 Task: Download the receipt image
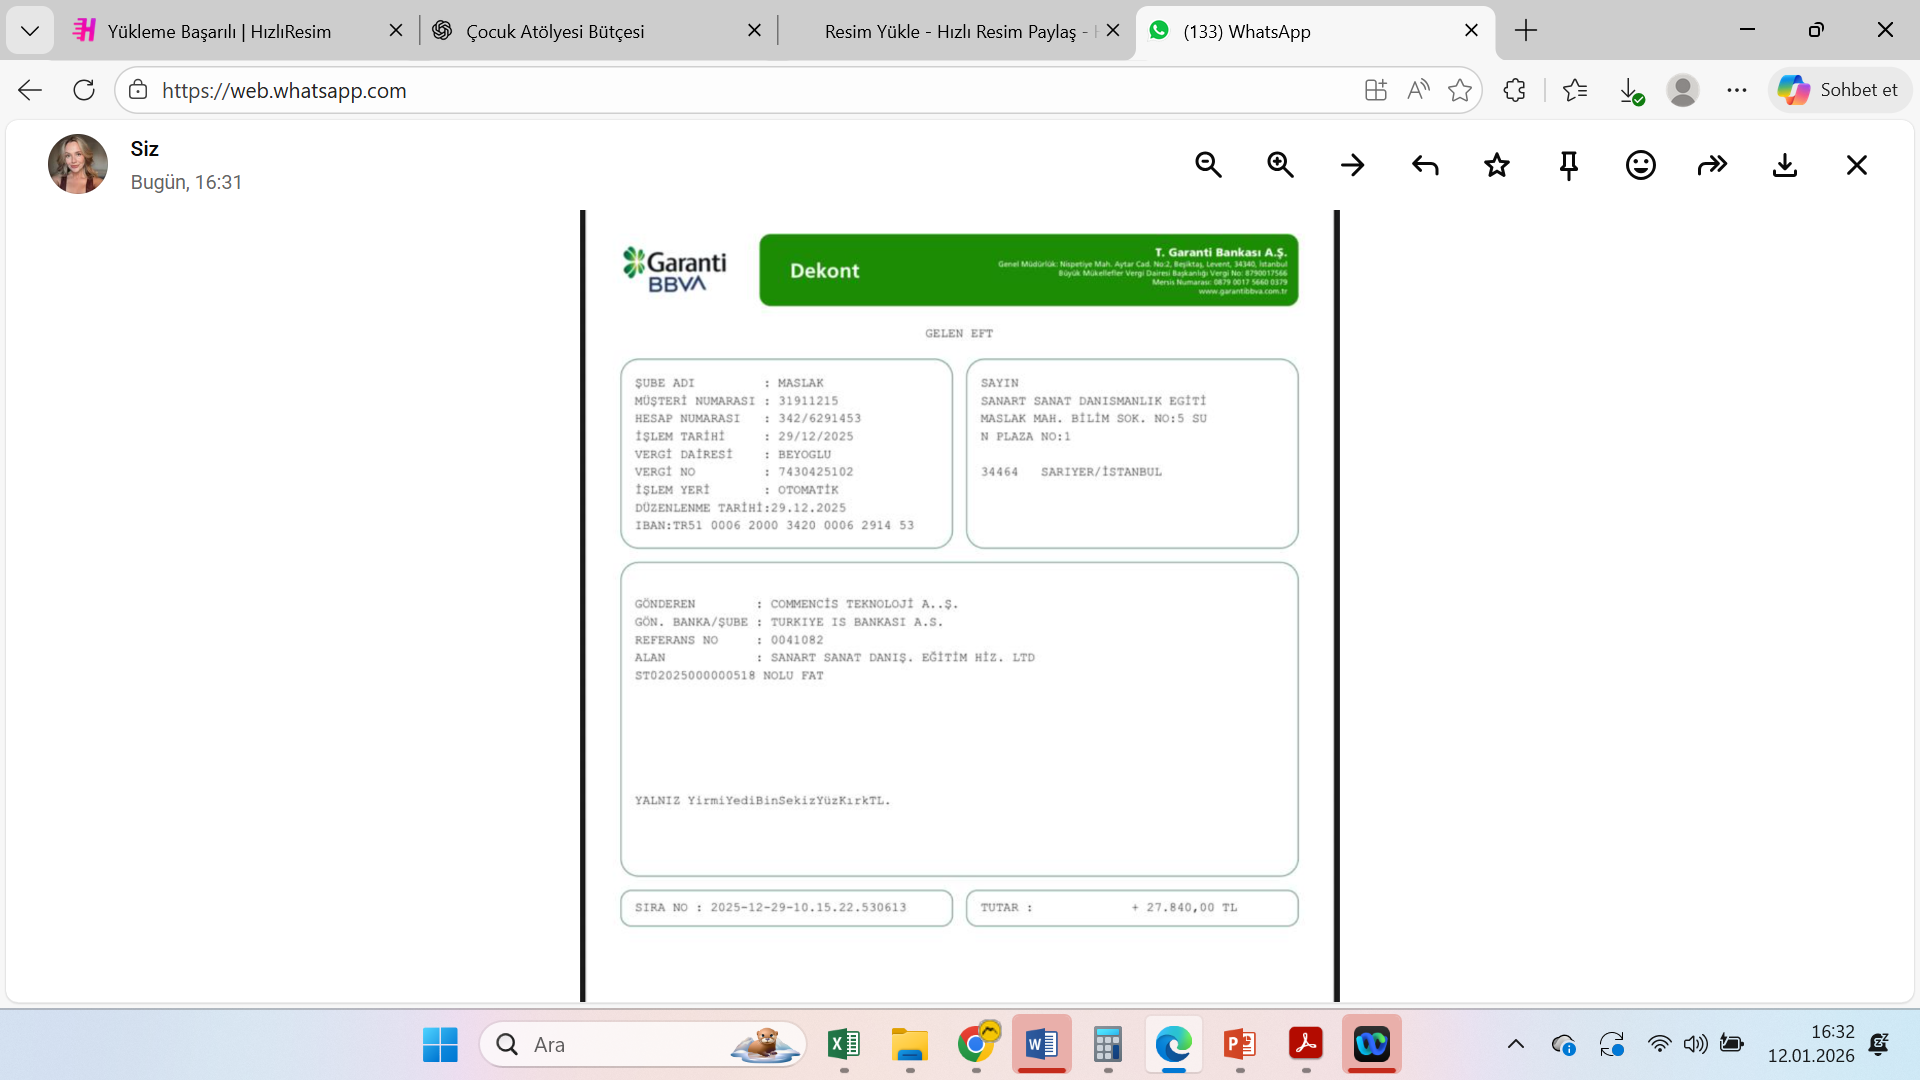1785,165
